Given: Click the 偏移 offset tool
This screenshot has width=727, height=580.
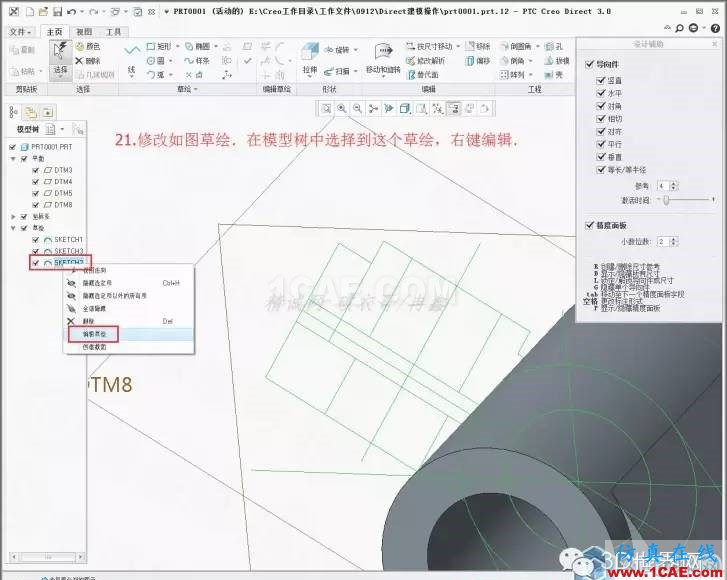Looking at the screenshot, I should (x=478, y=61).
